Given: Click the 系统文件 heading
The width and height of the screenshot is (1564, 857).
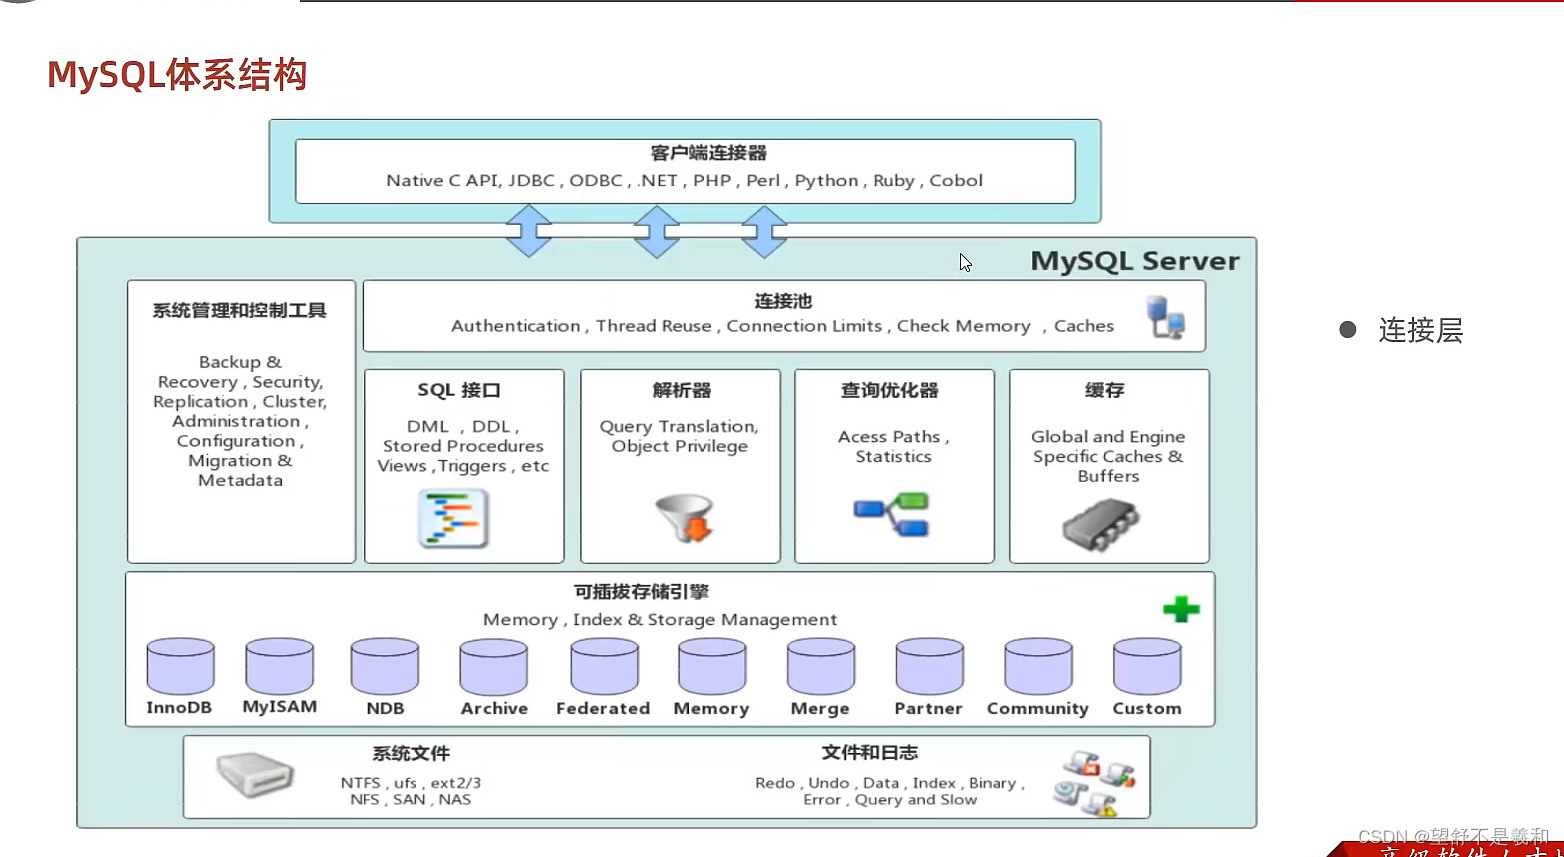Looking at the screenshot, I should [411, 754].
